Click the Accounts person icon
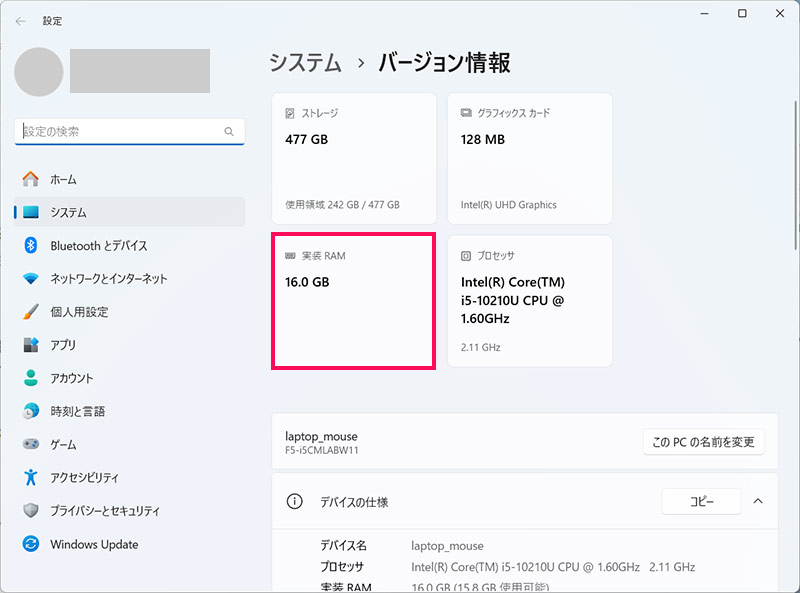 (31, 378)
